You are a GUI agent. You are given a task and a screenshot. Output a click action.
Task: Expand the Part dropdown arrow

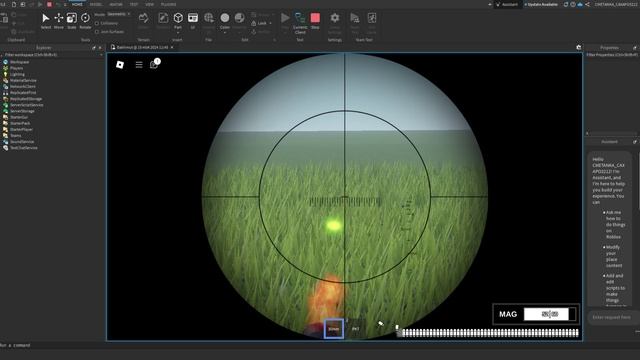click(178, 33)
